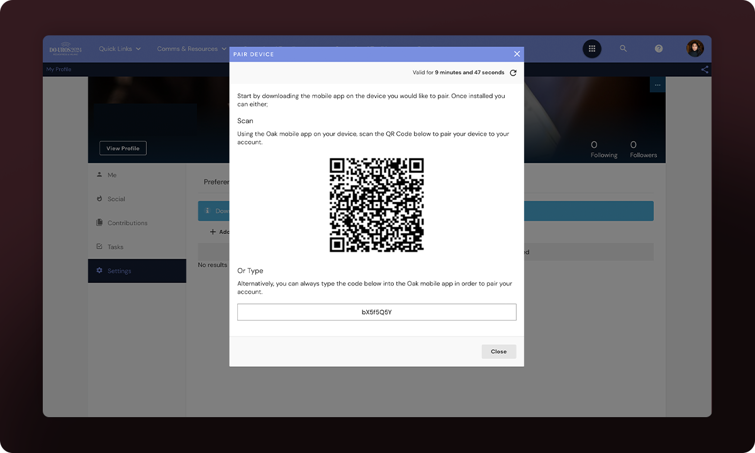The image size is (755, 453).
Task: Click the search magnifier icon
Action: tap(623, 48)
